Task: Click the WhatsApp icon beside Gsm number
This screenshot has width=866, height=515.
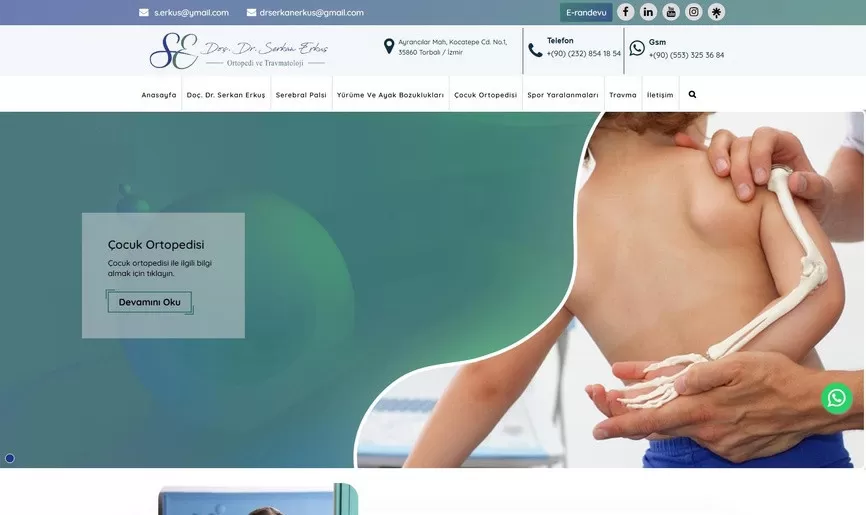Action: [637, 48]
